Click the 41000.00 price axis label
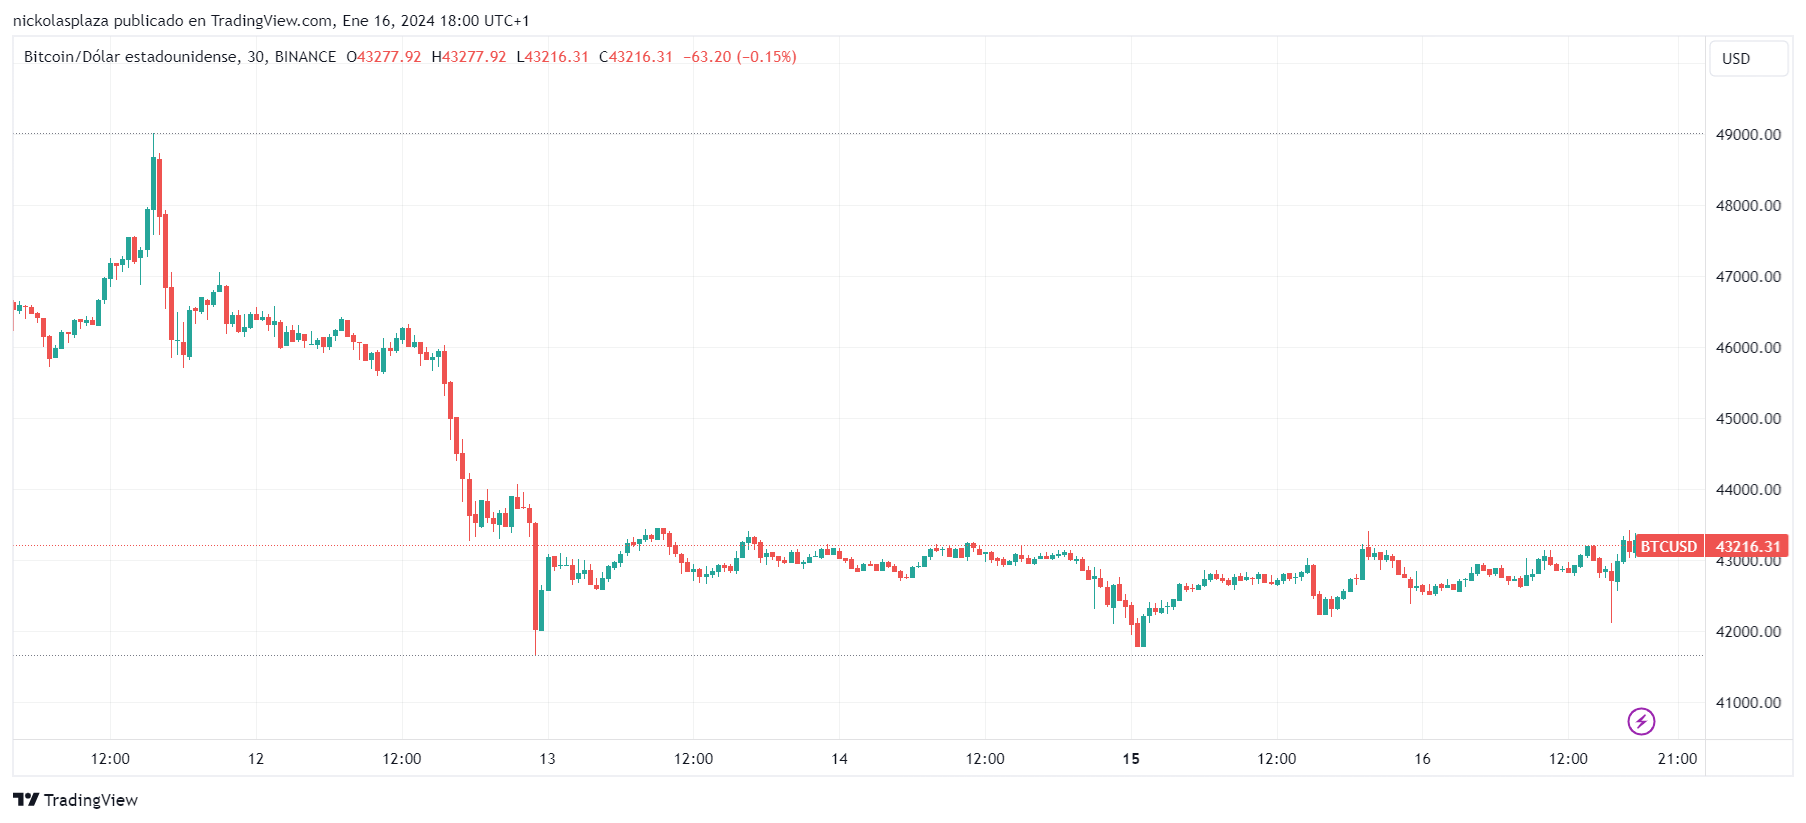Screen dimensions: 1806x823 1748,703
